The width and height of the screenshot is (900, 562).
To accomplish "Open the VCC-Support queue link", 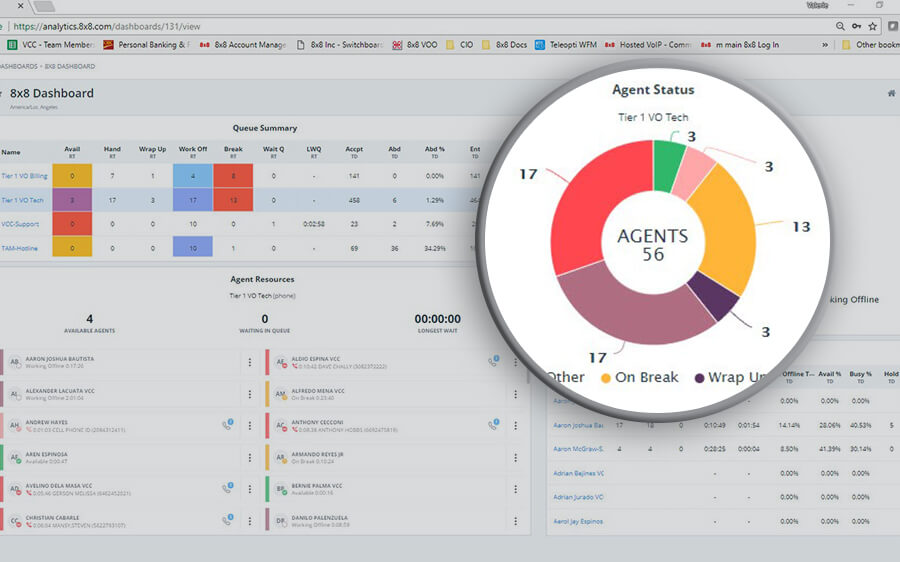I will point(20,224).
